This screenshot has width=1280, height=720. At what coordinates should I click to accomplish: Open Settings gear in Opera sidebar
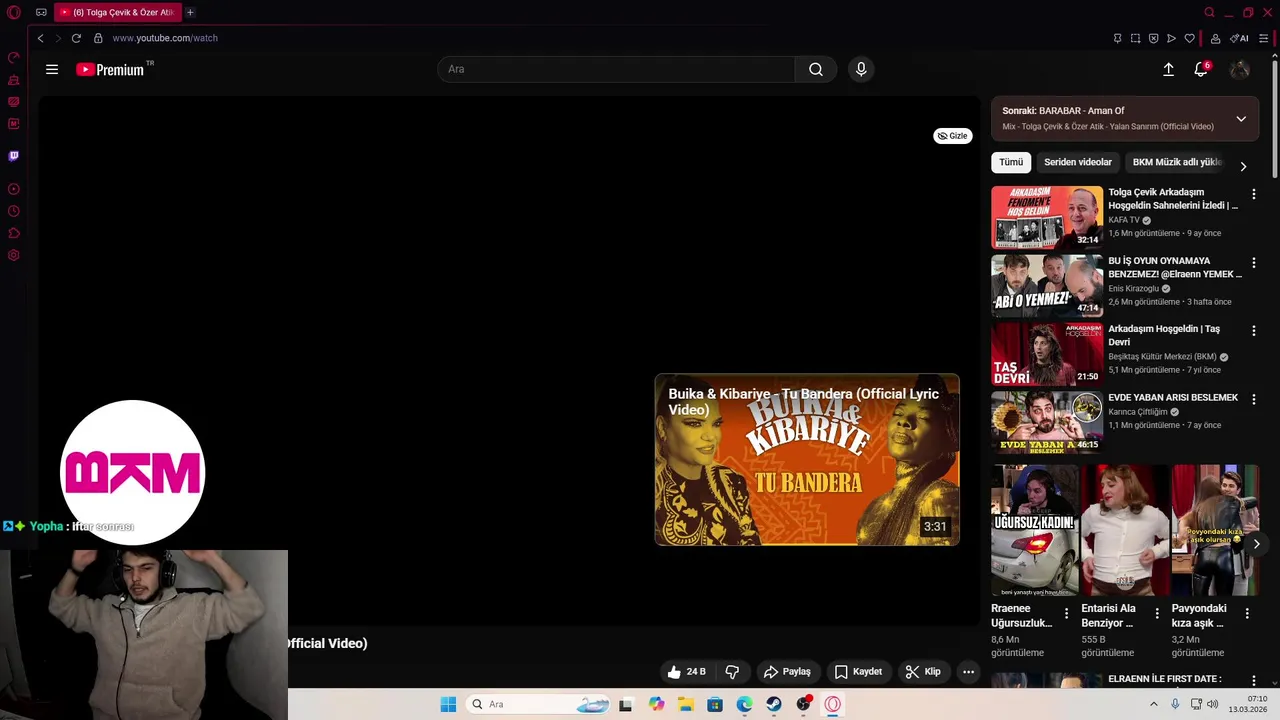coord(14,255)
